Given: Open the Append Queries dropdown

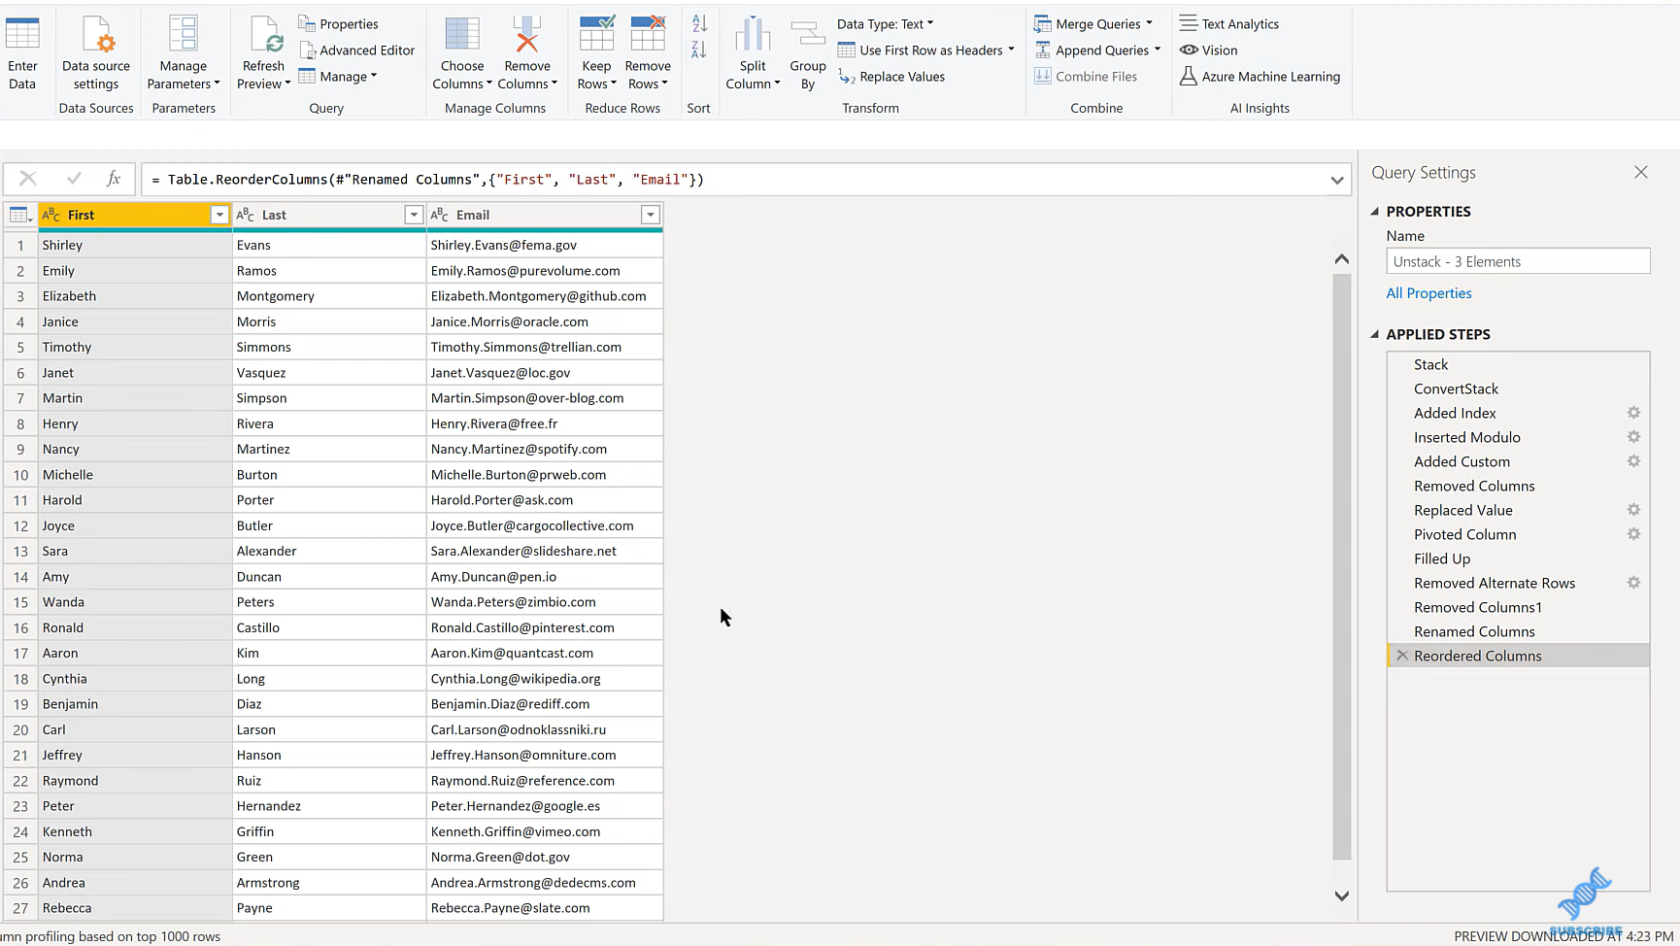Looking at the screenshot, I should (1097, 50).
